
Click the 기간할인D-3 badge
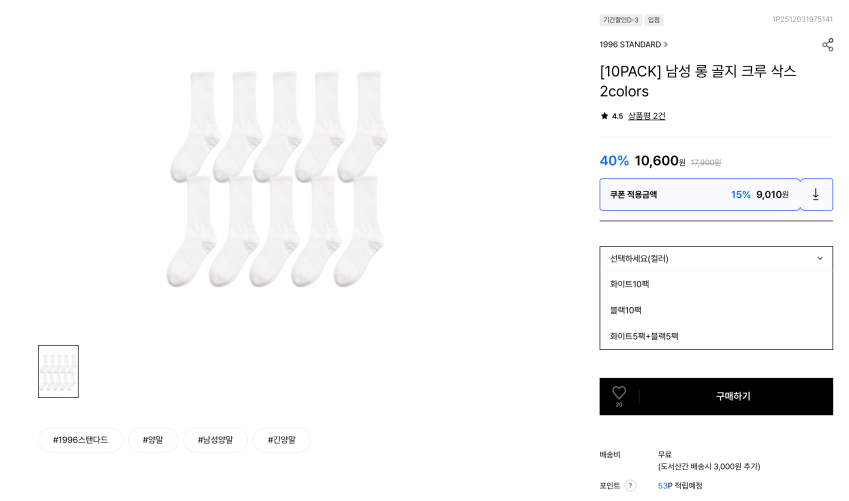[620, 20]
